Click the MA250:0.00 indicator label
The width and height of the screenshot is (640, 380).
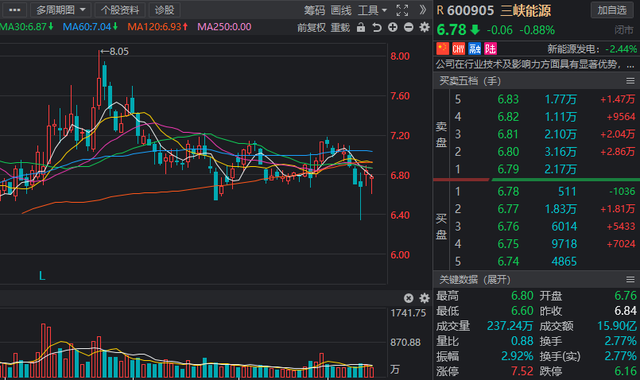coord(224,27)
